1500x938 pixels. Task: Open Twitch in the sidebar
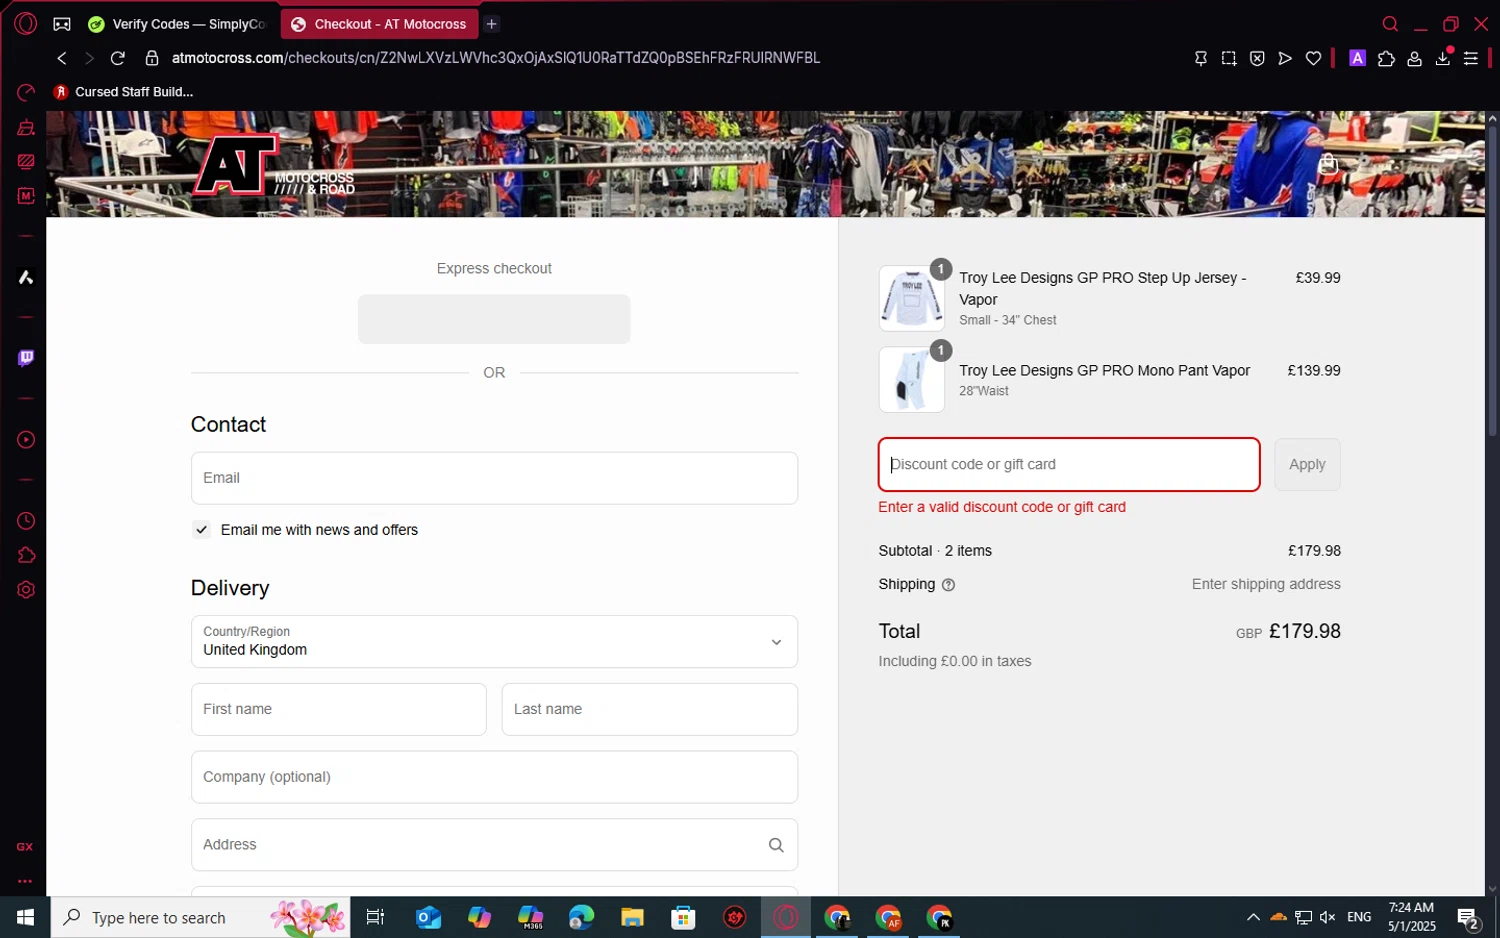pyautogui.click(x=26, y=358)
